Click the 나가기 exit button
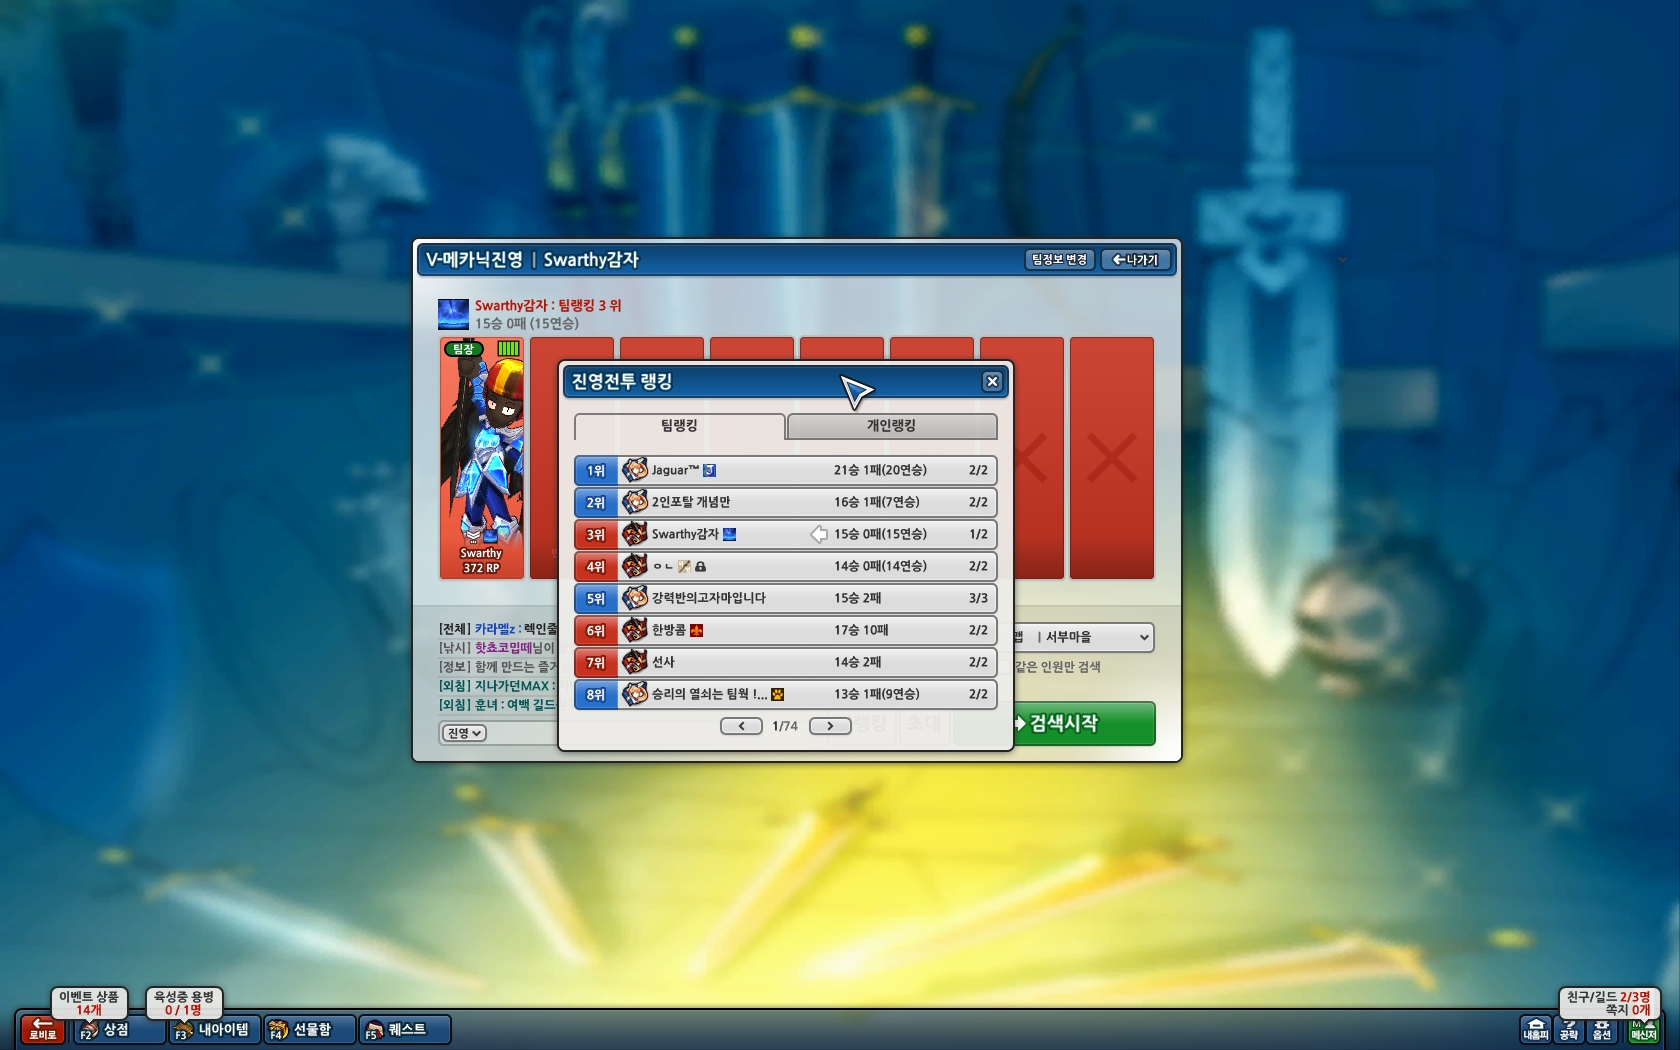1680x1050 pixels. click(x=1136, y=260)
